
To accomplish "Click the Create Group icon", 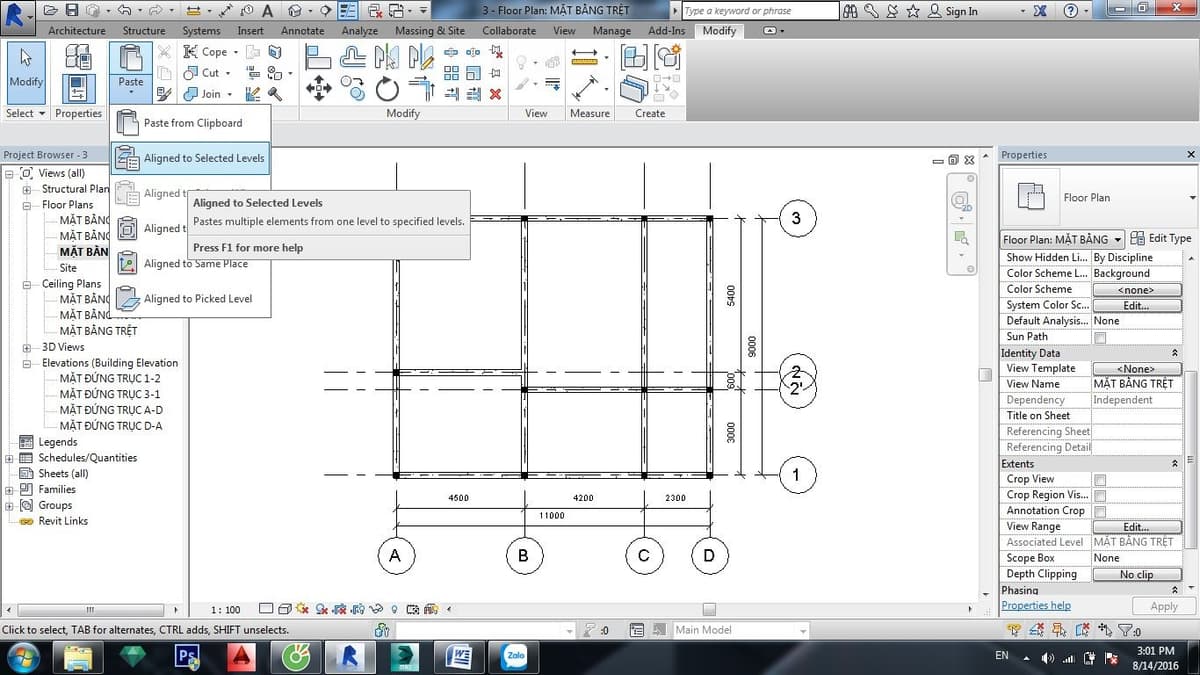I will (x=667, y=57).
